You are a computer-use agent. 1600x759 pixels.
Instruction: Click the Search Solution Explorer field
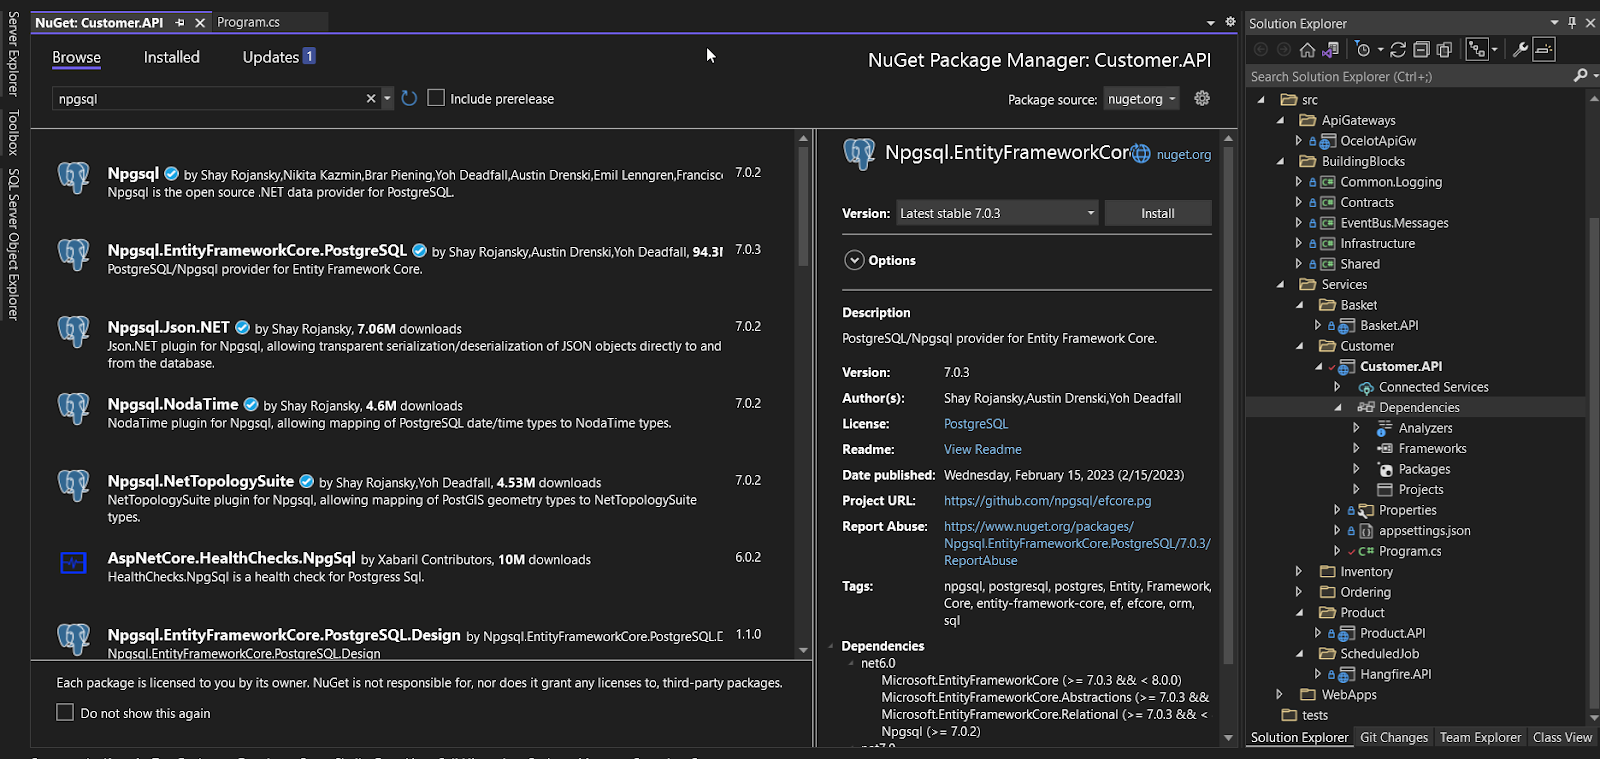1408,76
